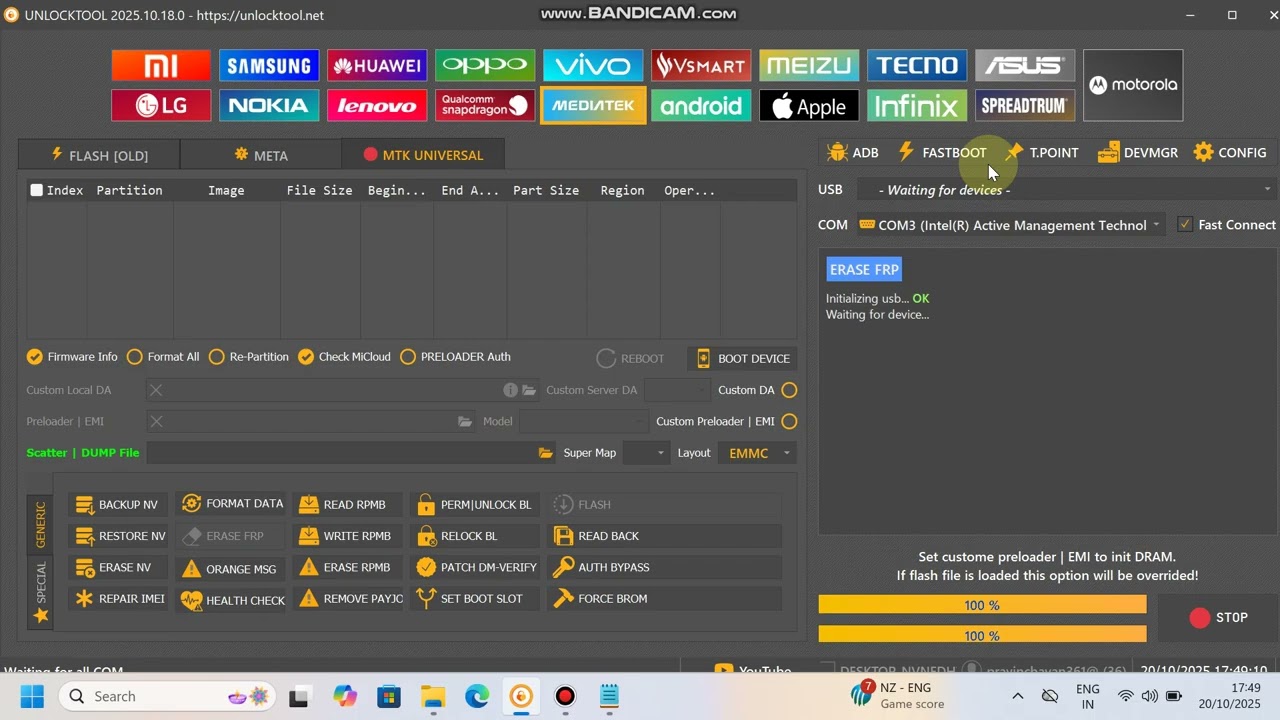The image size is (1280, 720).
Task: Enable the PRELOADER Auth option
Action: click(455, 357)
